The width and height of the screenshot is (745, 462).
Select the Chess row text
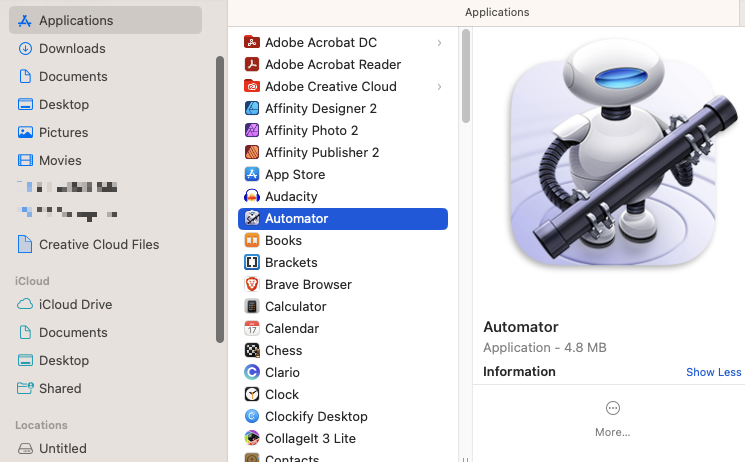tap(283, 350)
